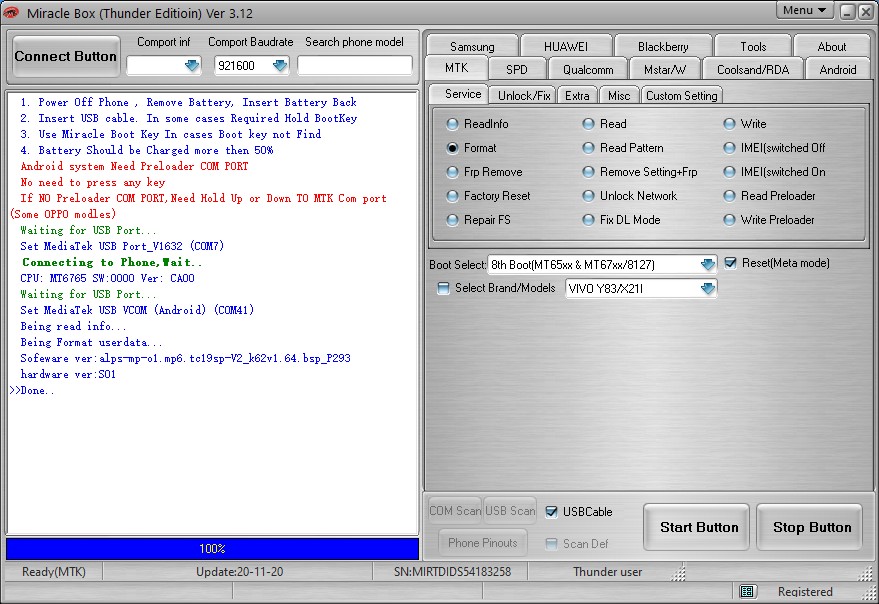
Task: Open the Menu dropdown in title bar
Action: [x=804, y=10]
